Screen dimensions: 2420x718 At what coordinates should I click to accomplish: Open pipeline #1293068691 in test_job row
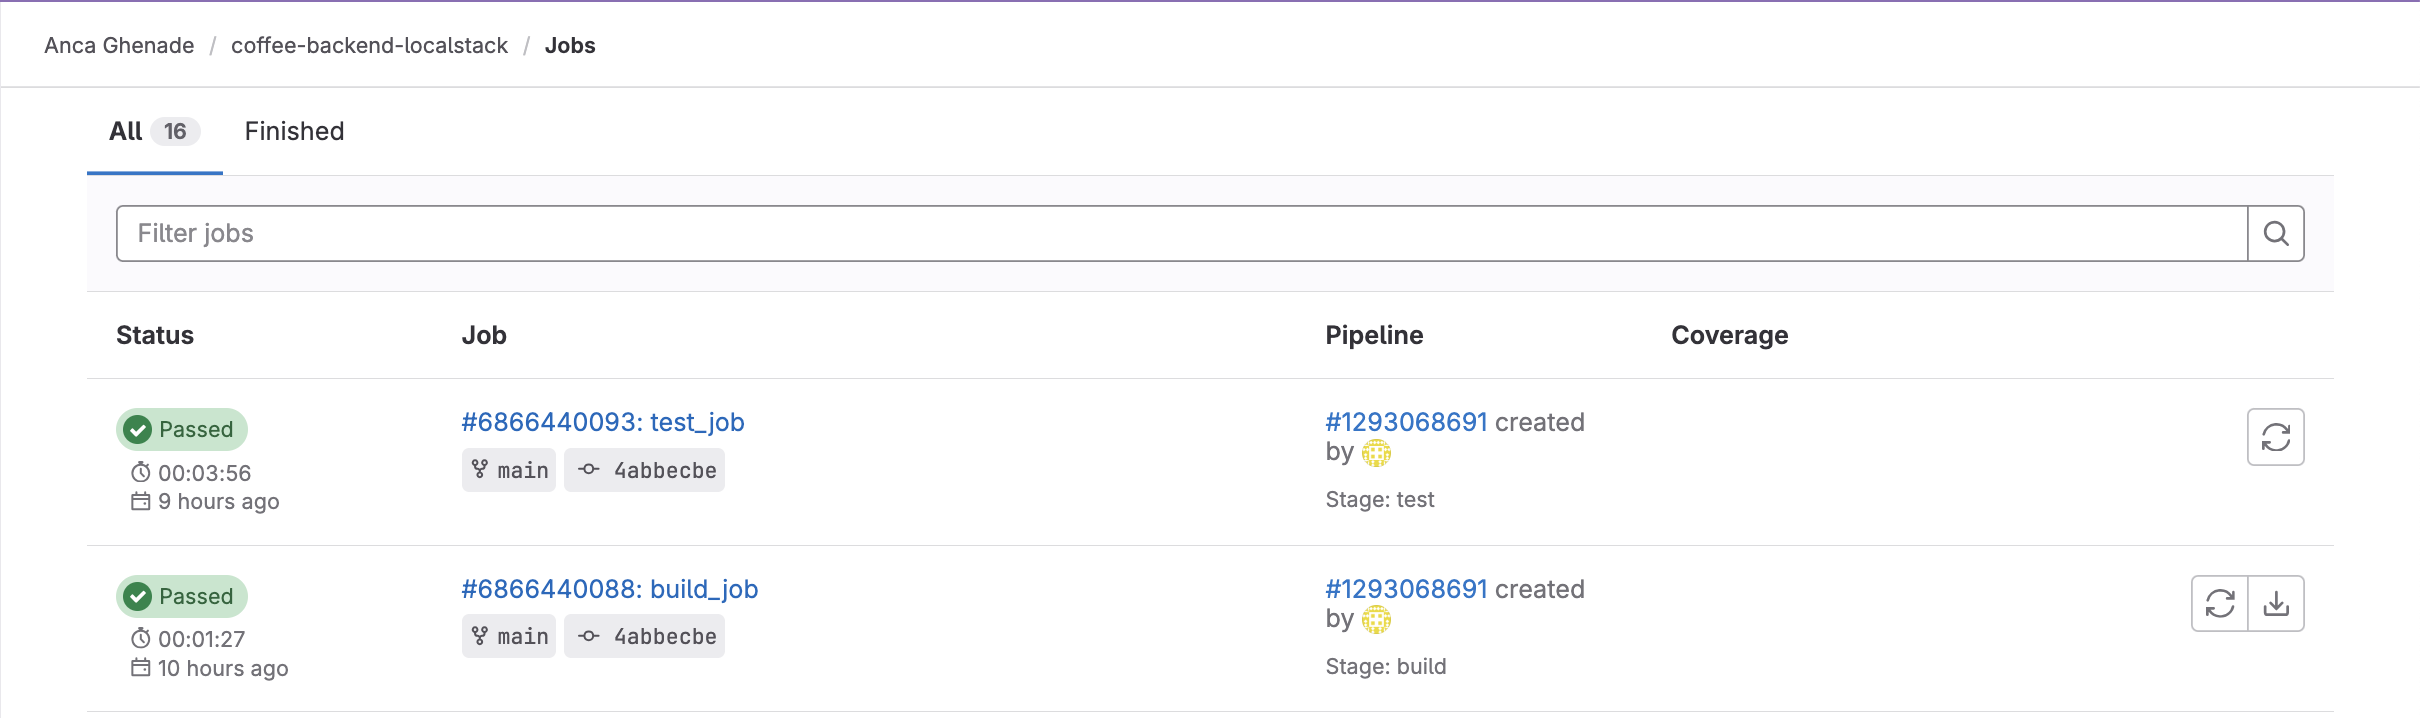coord(1406,423)
